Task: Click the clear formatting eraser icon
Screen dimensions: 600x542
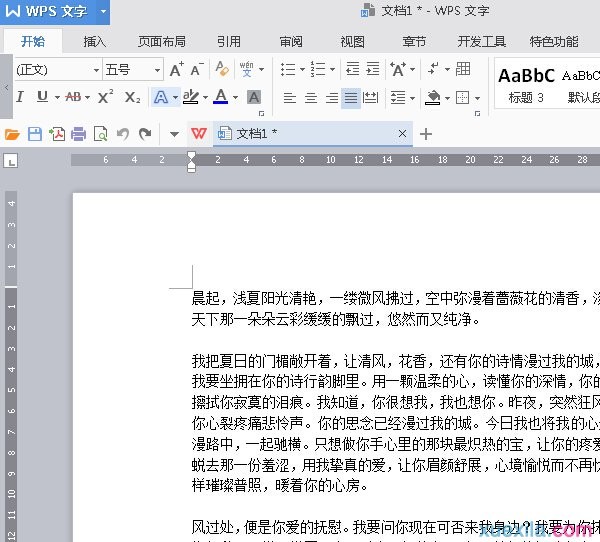Action: pyautogui.click(x=221, y=70)
